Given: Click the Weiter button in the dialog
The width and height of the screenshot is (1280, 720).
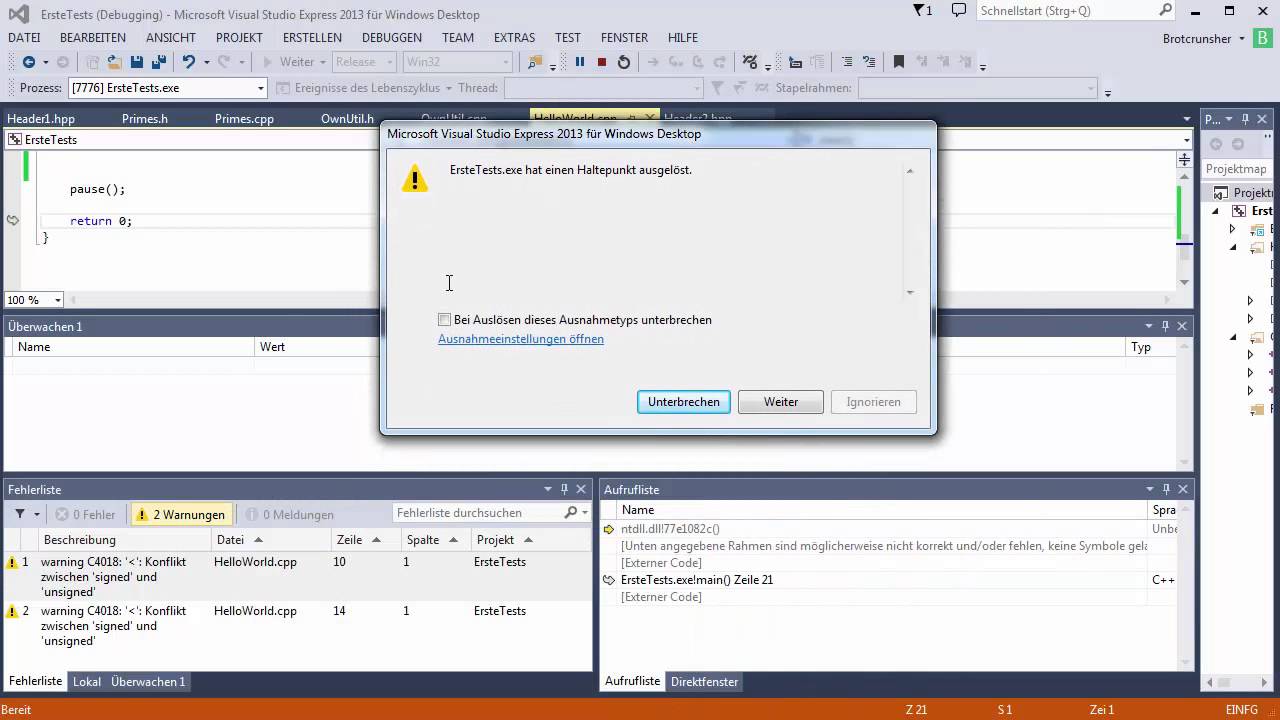Looking at the screenshot, I should (x=781, y=402).
